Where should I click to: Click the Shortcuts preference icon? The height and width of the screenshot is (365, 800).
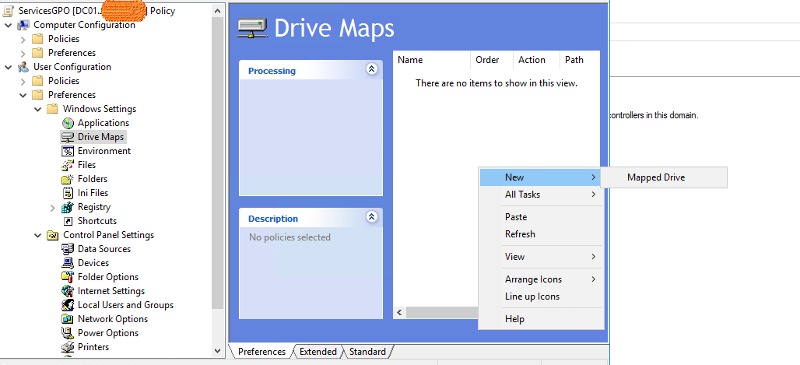[x=68, y=221]
